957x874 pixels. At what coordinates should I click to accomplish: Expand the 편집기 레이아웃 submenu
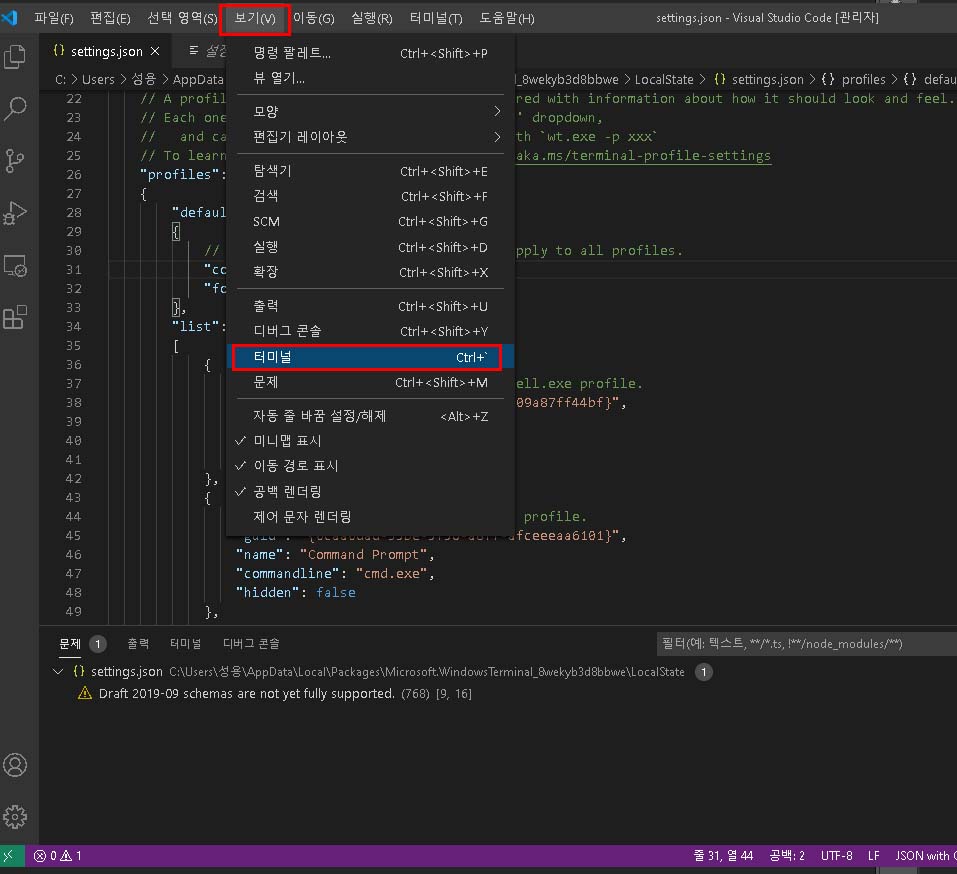click(370, 137)
